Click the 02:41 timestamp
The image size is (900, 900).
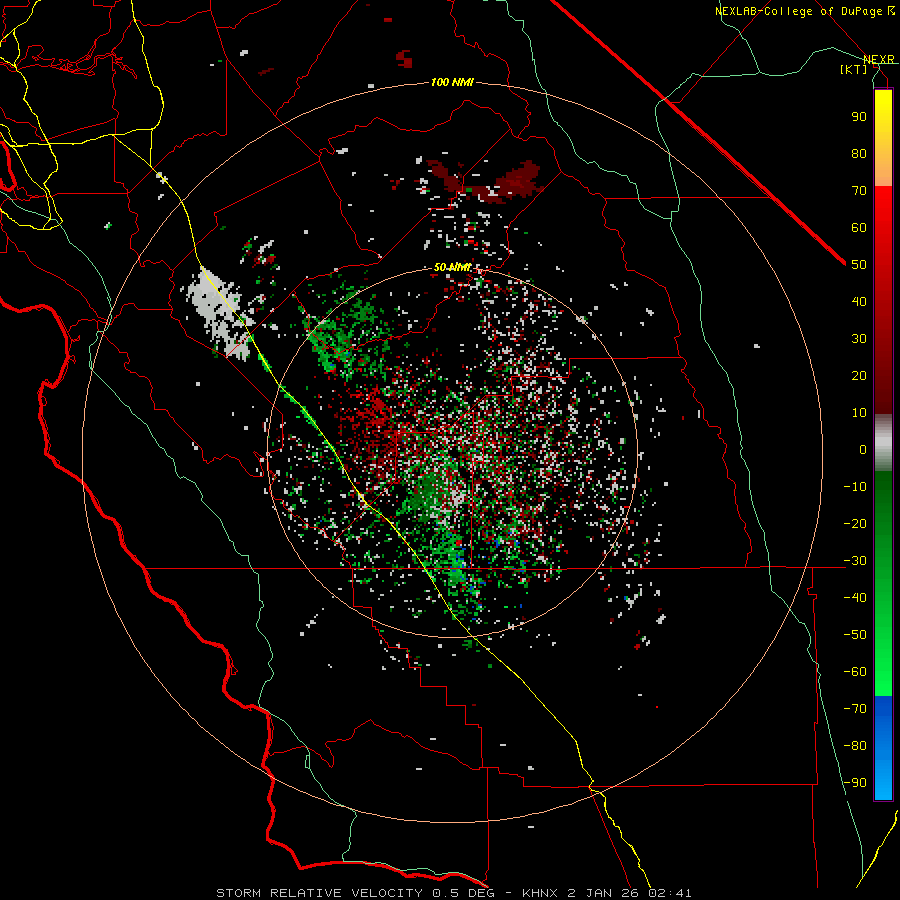coord(669,893)
